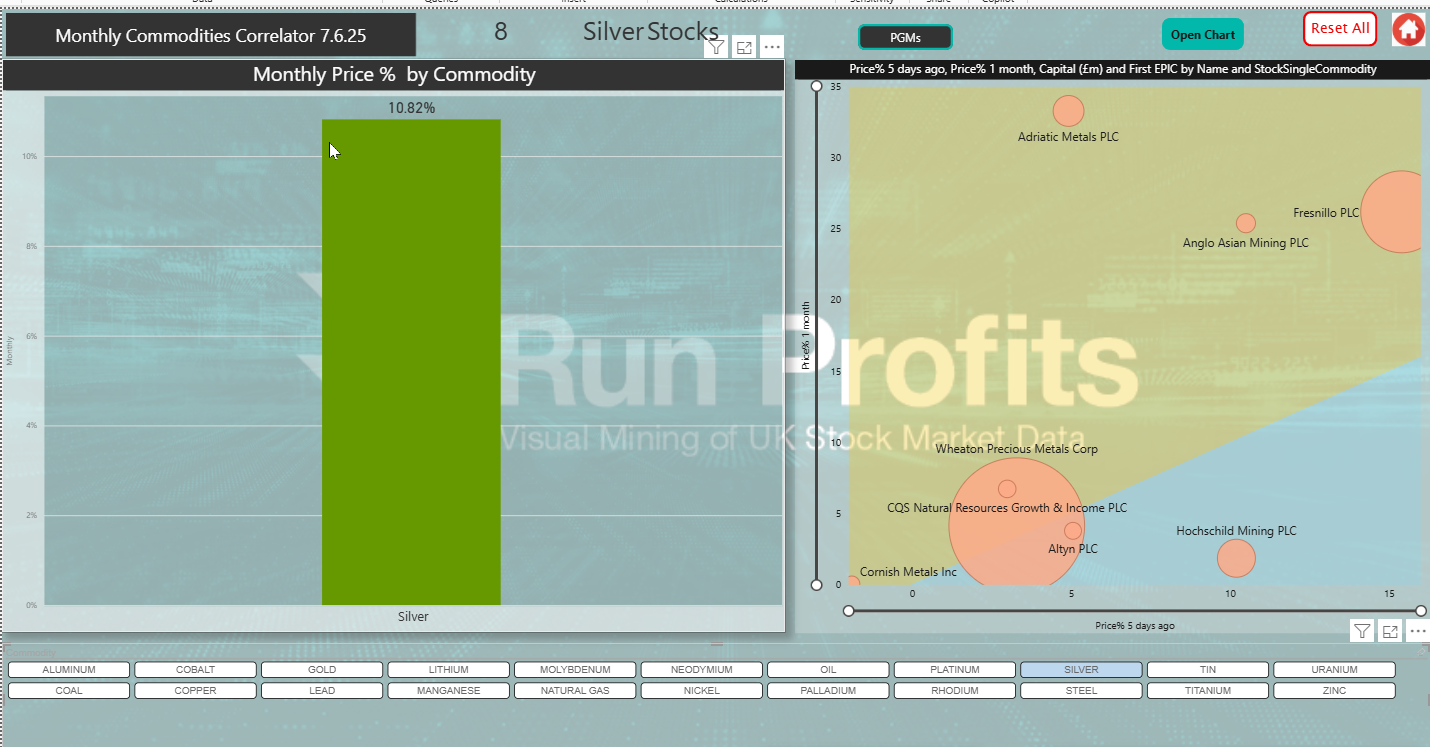The image size is (1430, 747).
Task: Enter focus mode for the scatter chart
Action: 1390,630
